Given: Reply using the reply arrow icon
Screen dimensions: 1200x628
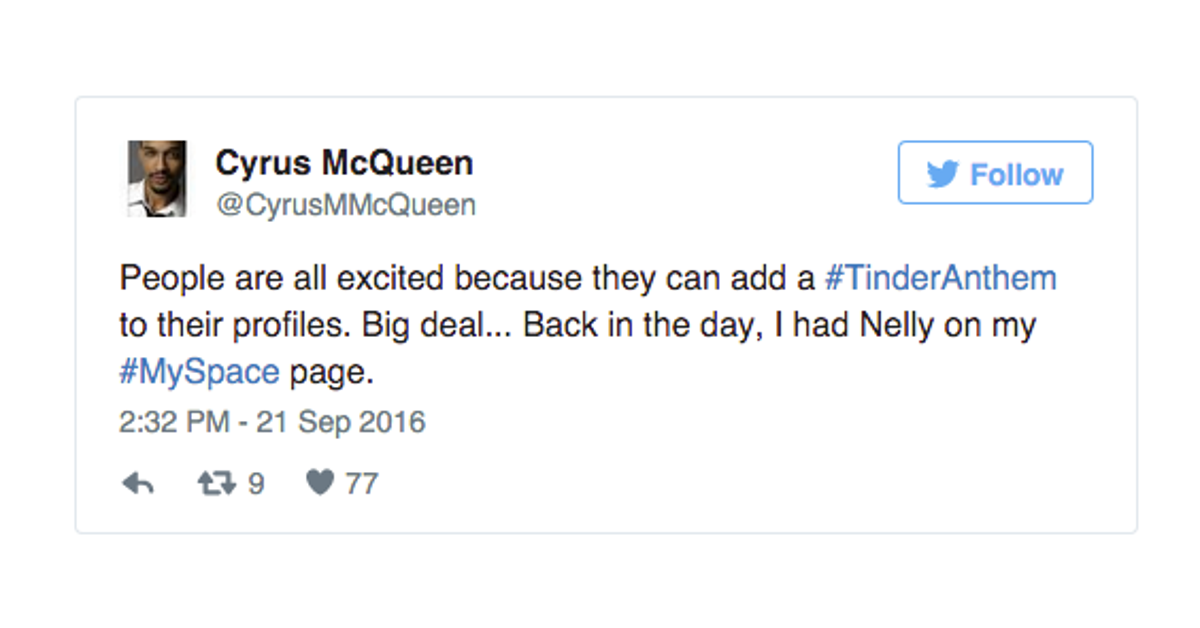Looking at the screenshot, I should tap(138, 482).
